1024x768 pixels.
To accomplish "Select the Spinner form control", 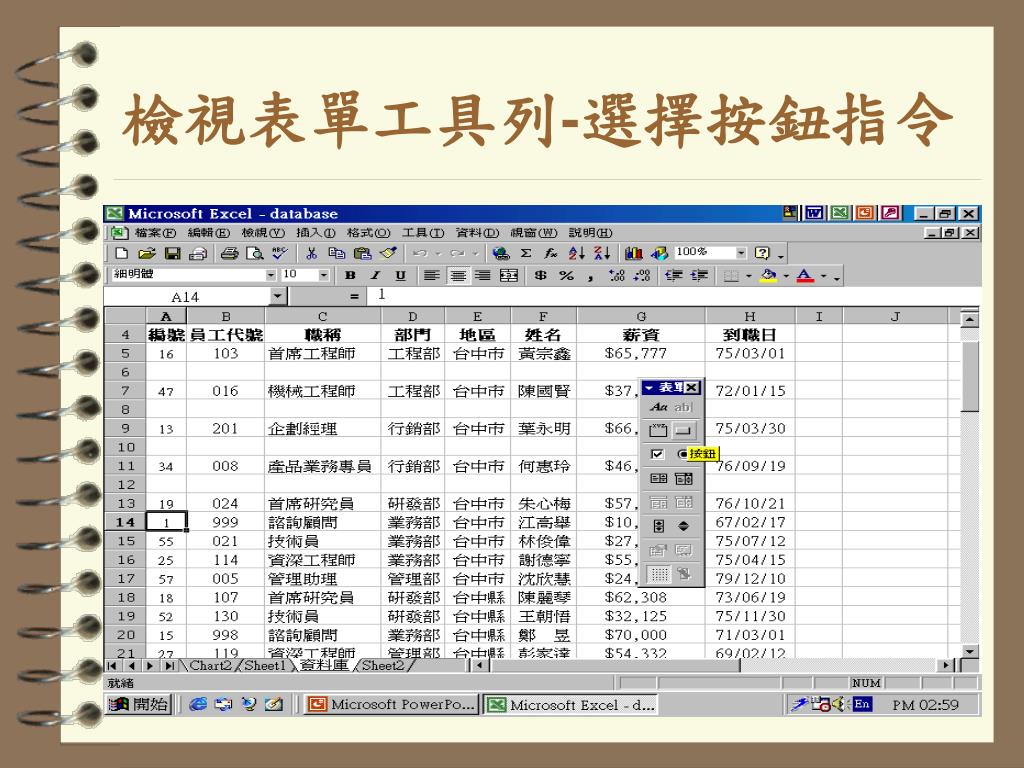I will tap(684, 526).
